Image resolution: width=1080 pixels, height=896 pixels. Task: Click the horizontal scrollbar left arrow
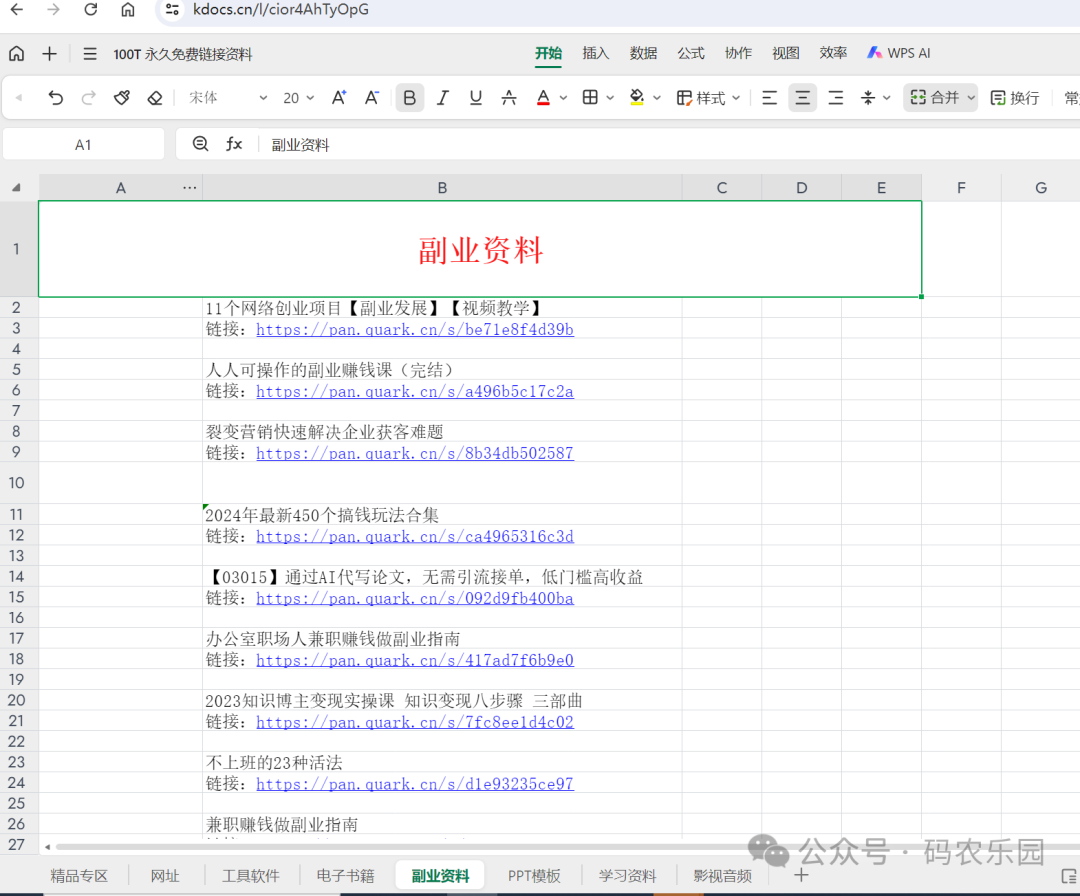tap(48, 846)
